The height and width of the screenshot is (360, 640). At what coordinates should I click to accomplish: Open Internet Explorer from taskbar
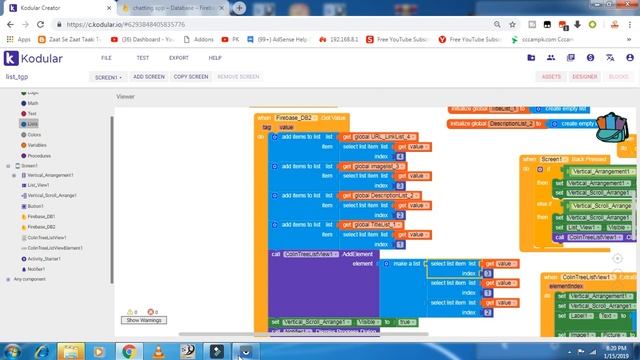point(42,351)
